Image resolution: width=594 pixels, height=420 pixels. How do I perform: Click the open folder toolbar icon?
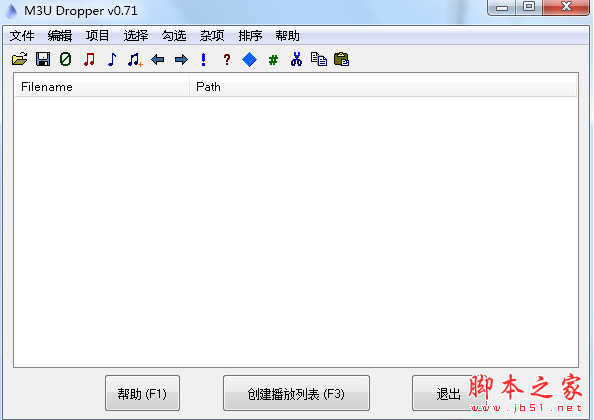[20, 59]
